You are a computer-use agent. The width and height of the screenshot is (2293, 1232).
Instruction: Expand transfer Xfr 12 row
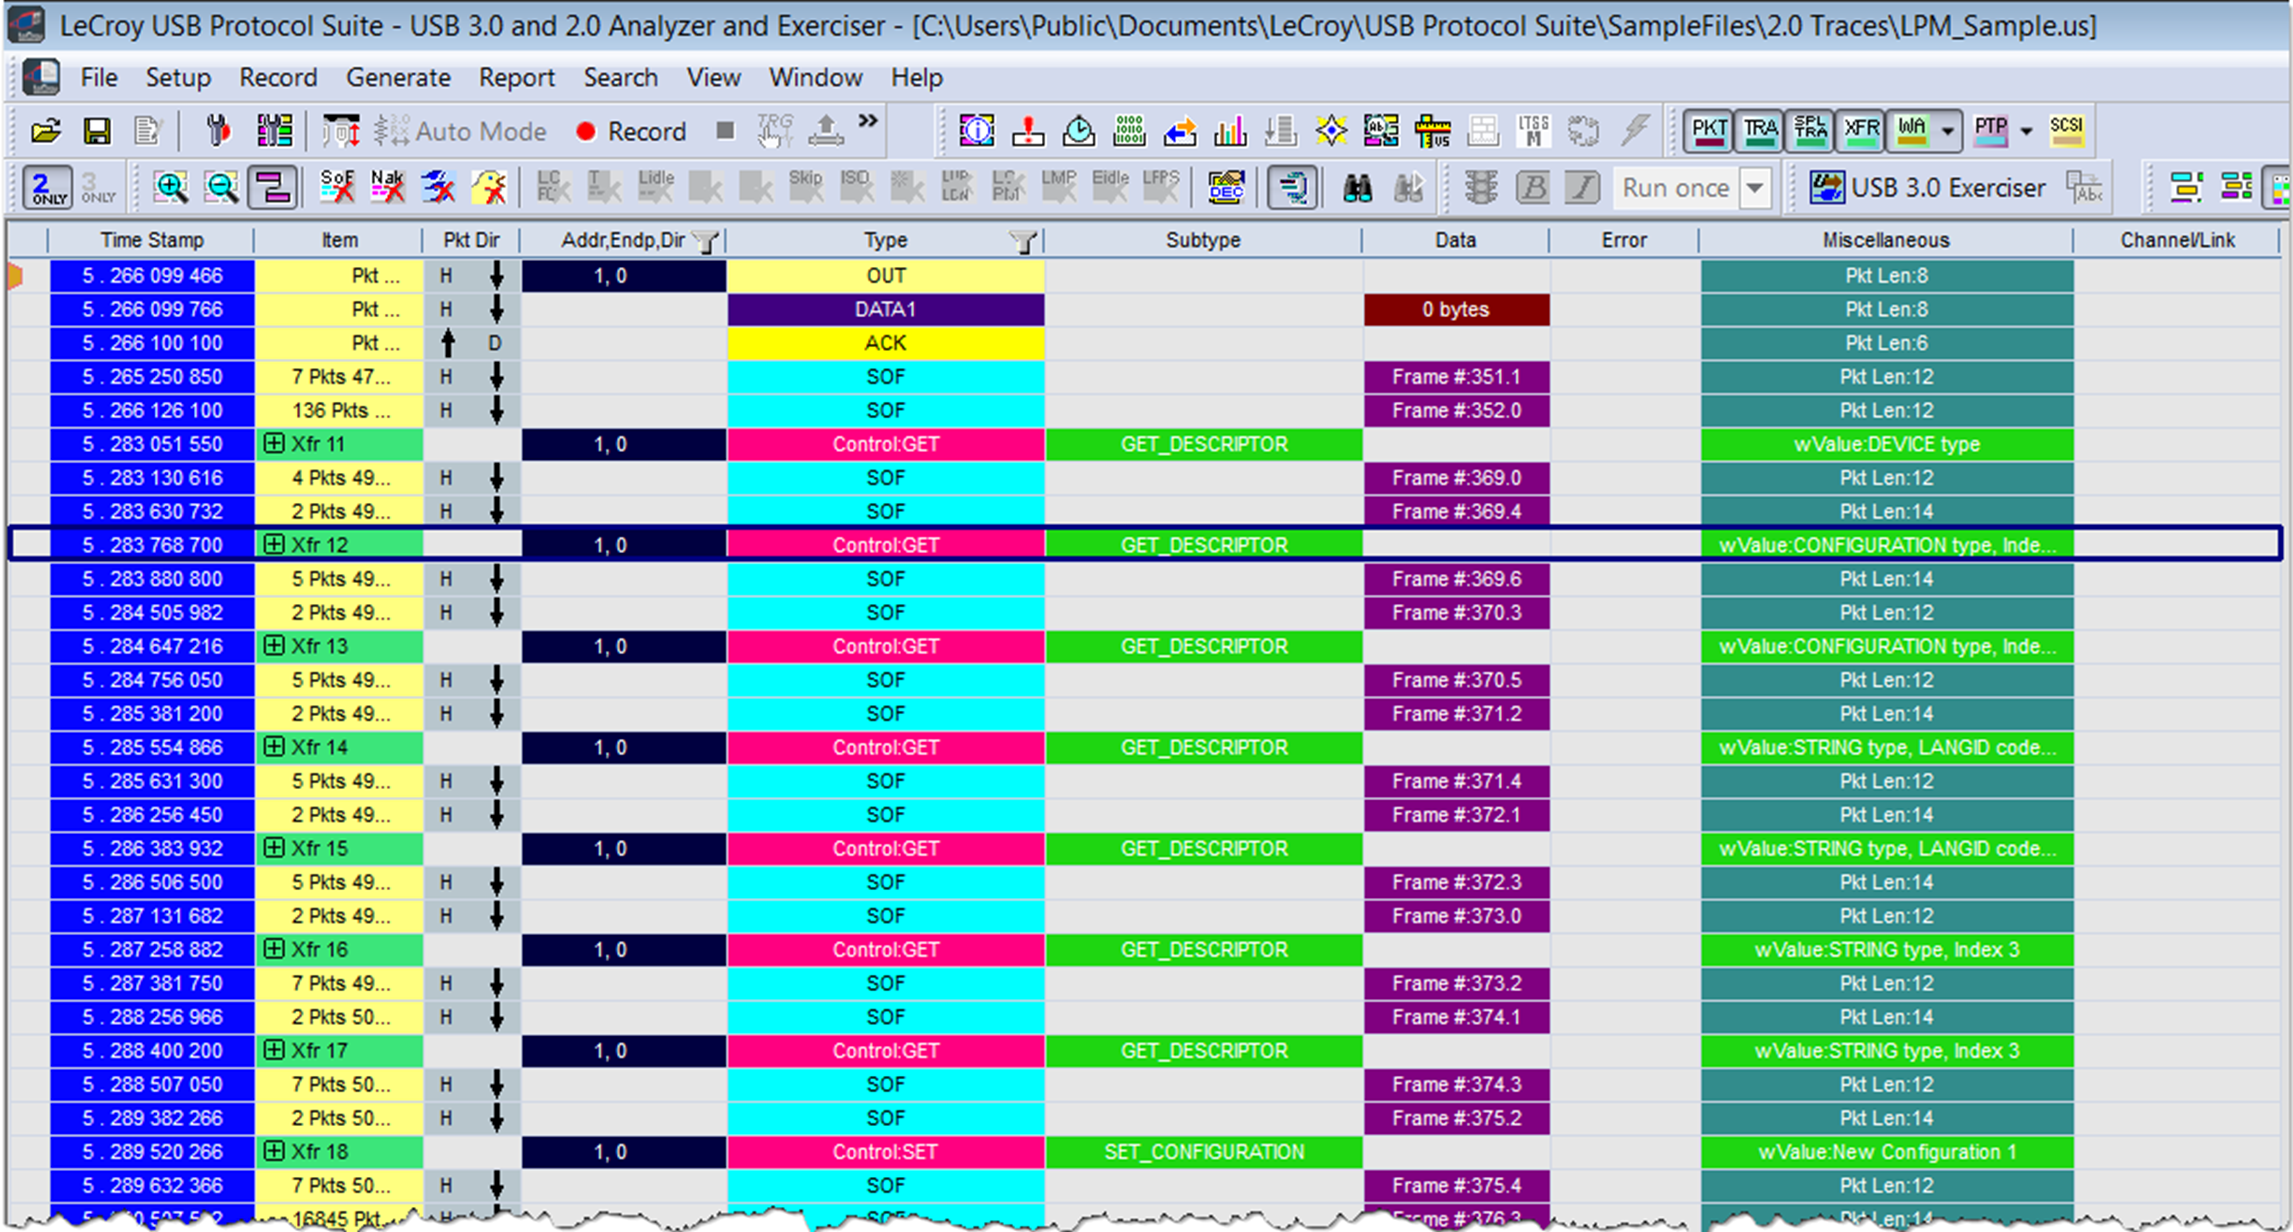[x=273, y=545]
